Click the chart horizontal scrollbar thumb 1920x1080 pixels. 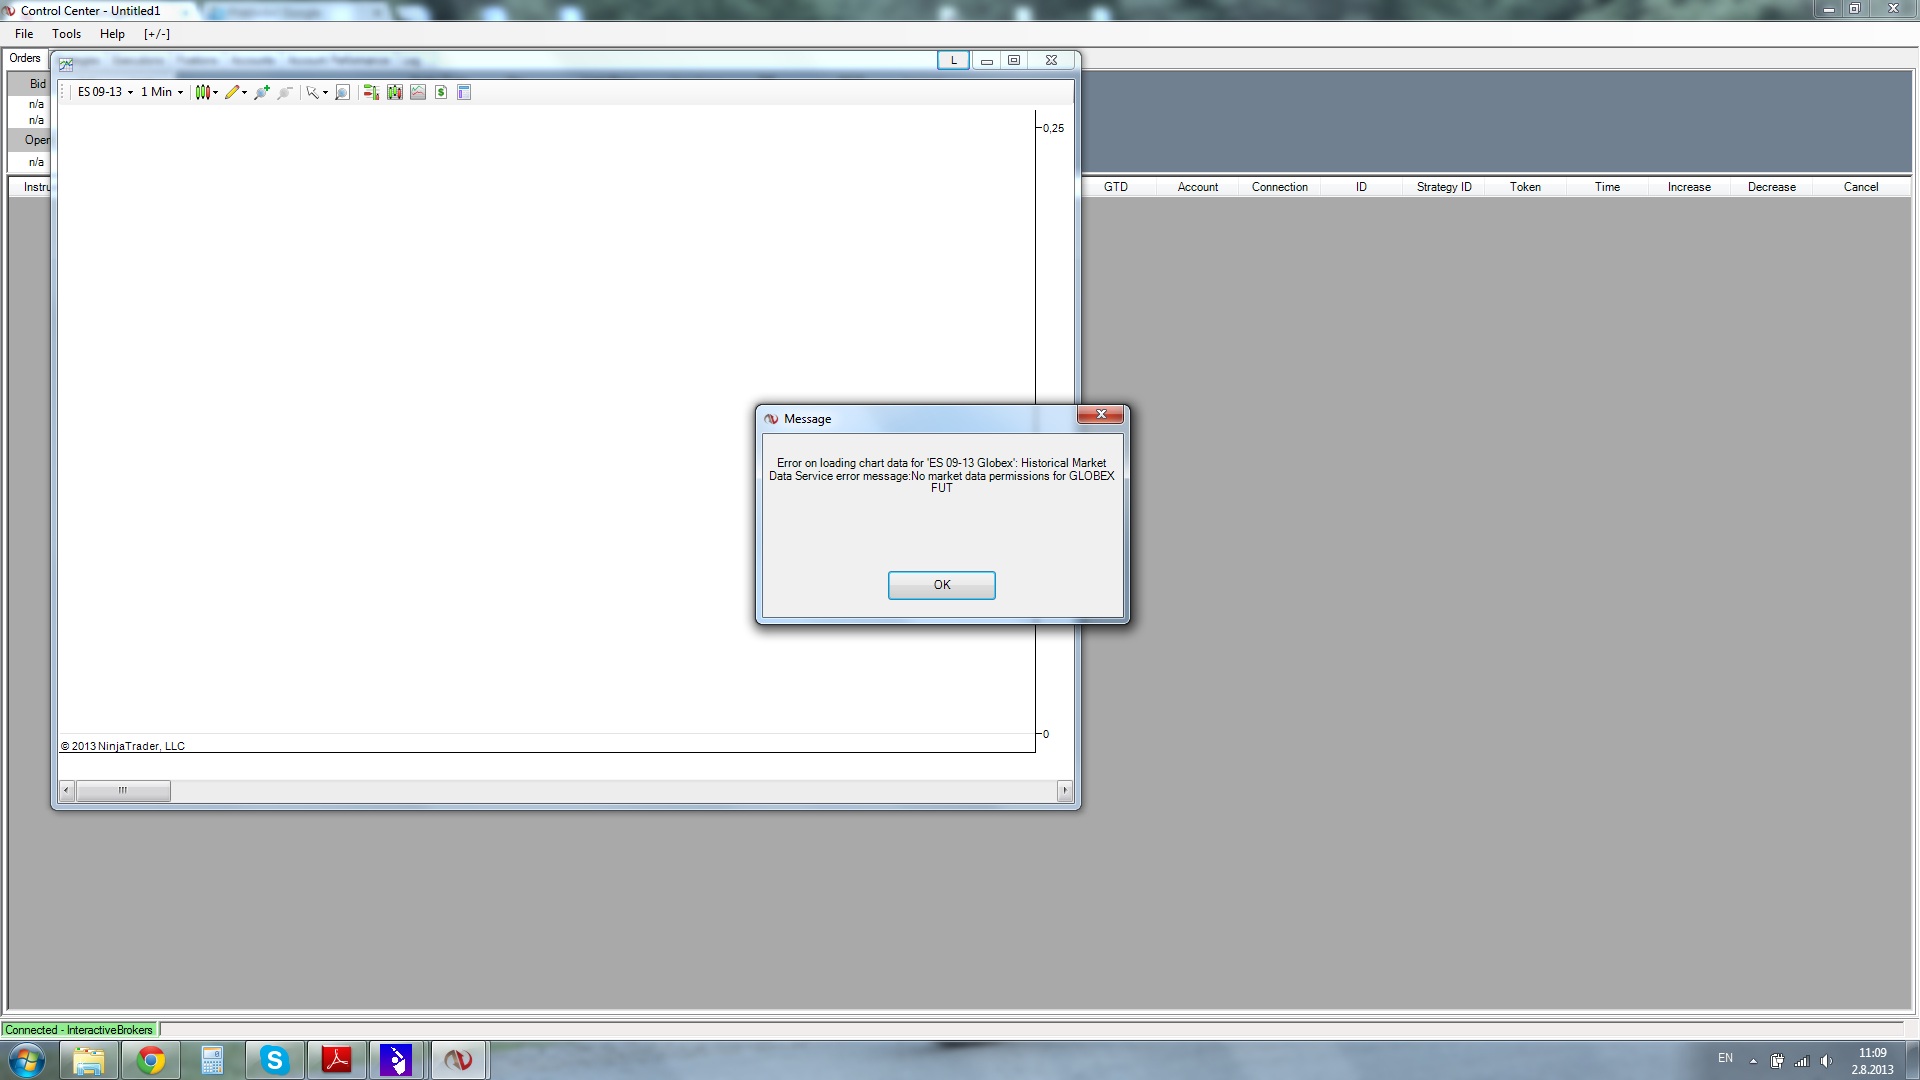(x=123, y=791)
